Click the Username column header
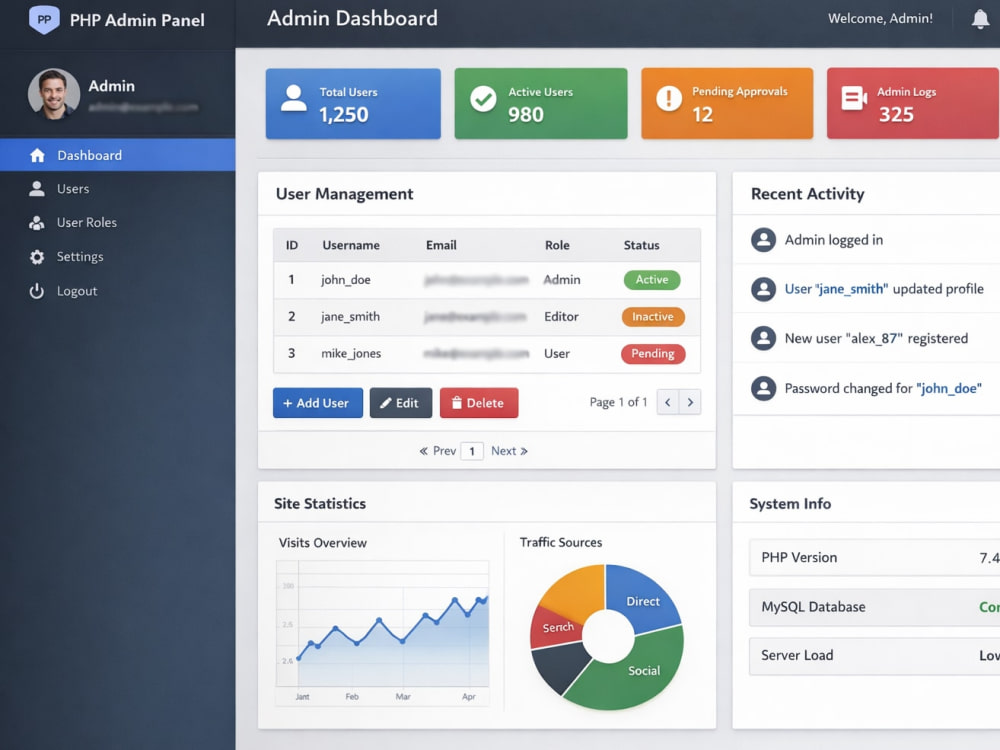The height and width of the screenshot is (750, 1000). pos(351,245)
